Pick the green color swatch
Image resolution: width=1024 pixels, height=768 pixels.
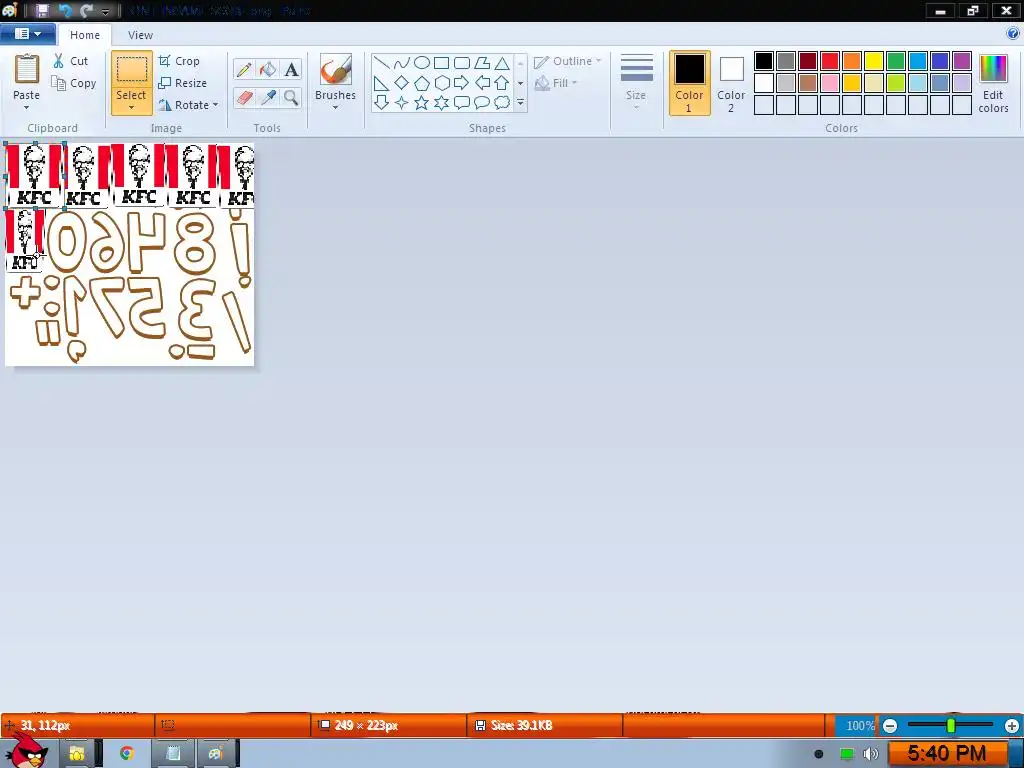coord(896,61)
